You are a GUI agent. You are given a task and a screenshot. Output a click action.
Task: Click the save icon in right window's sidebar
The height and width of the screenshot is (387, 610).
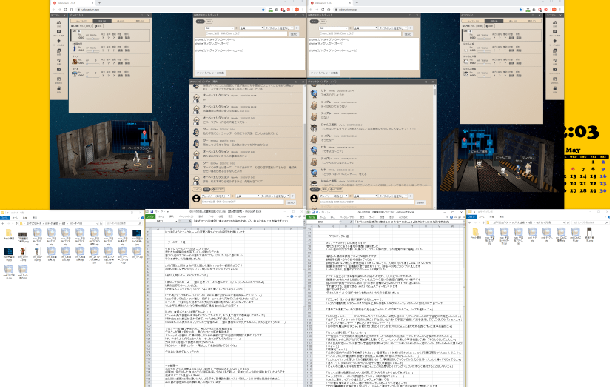pos(555,89)
